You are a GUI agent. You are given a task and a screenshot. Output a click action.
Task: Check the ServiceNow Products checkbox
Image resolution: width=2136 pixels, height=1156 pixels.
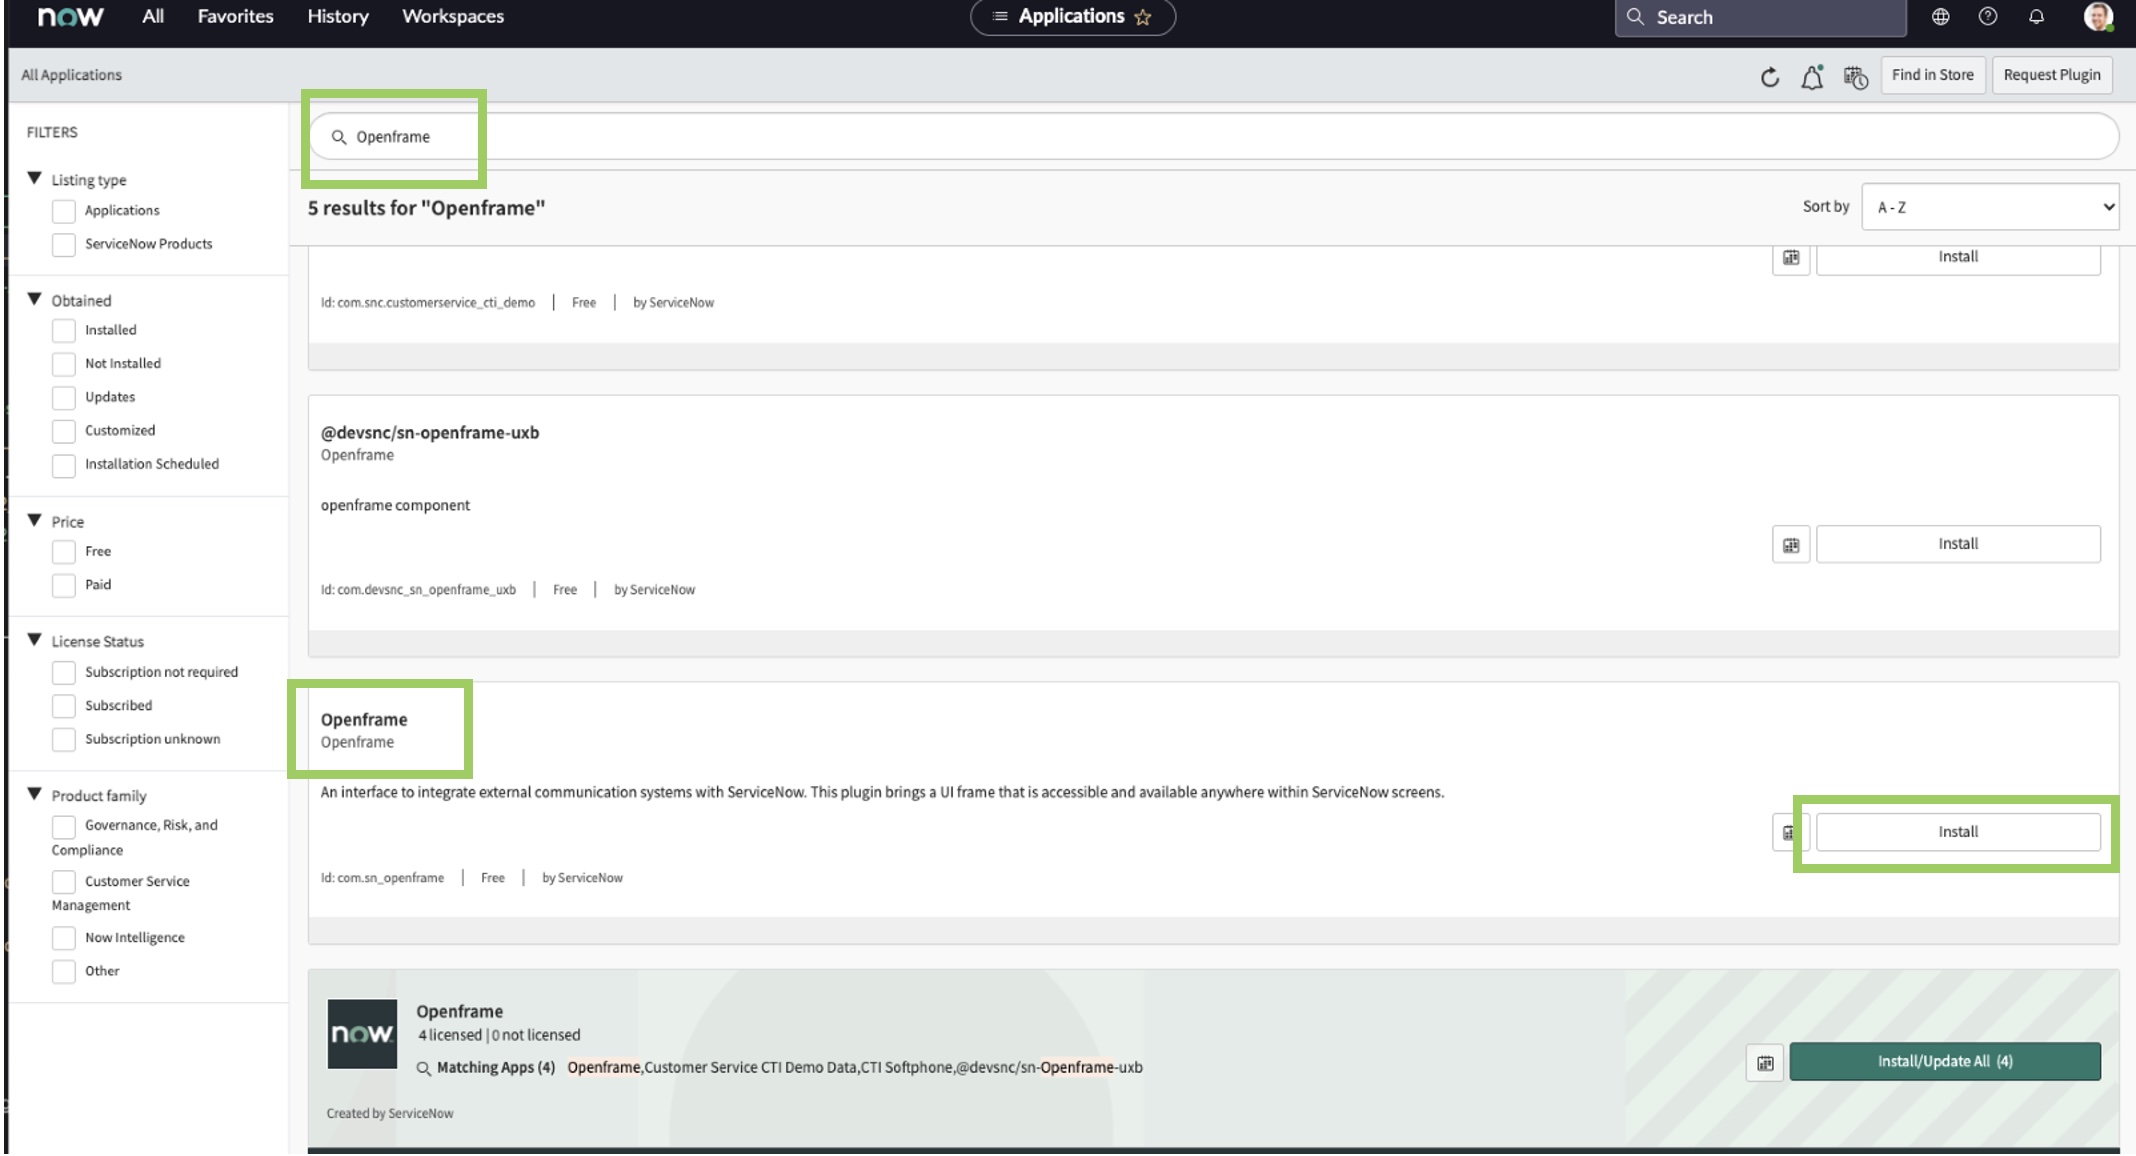pos(64,244)
